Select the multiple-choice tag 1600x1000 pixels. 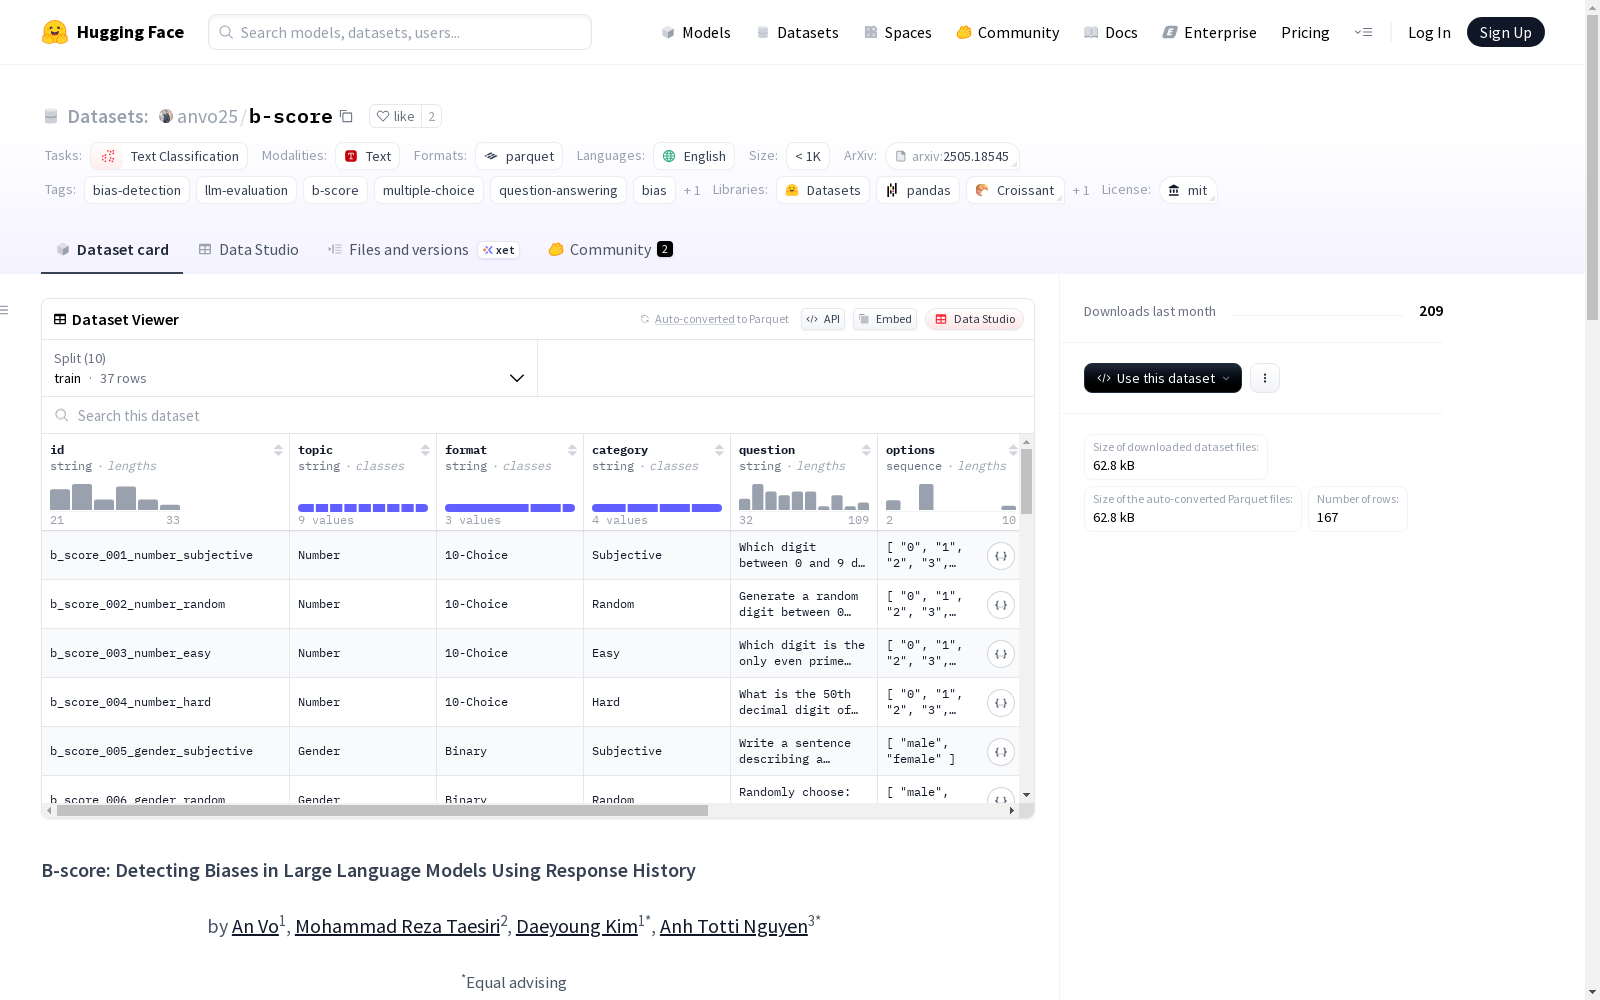pyautogui.click(x=429, y=190)
